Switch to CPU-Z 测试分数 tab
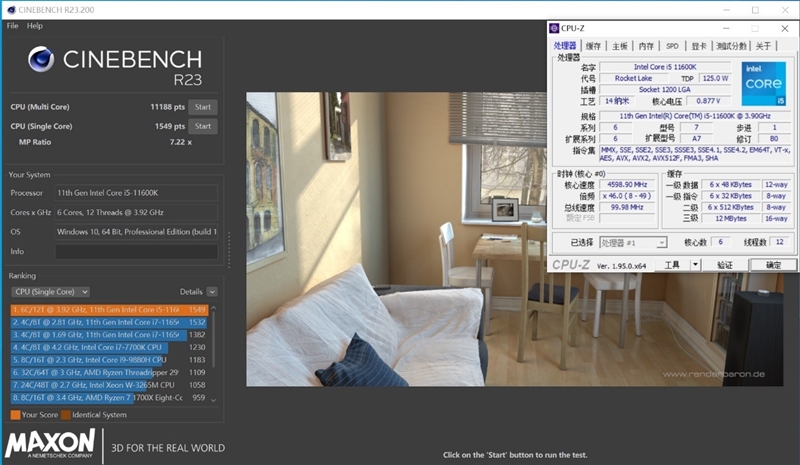This screenshot has width=800, height=465. [731, 46]
